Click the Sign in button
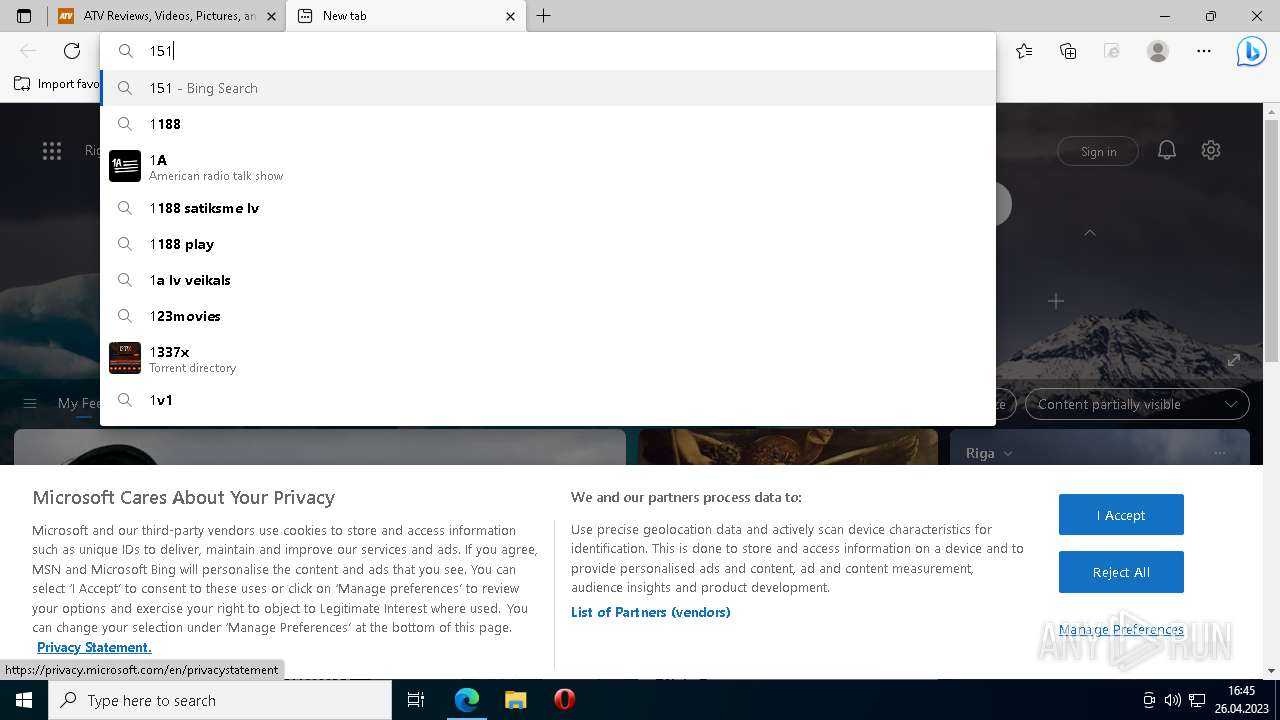Screen dimensions: 1280x720 click(1098, 151)
